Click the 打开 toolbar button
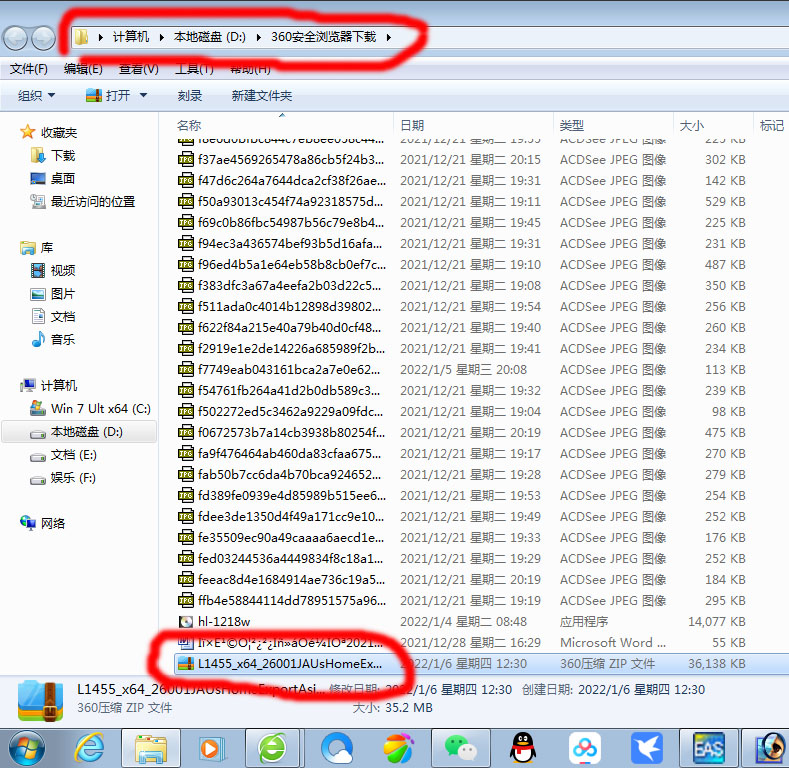Screen dimensions: 789x768 tap(108, 96)
